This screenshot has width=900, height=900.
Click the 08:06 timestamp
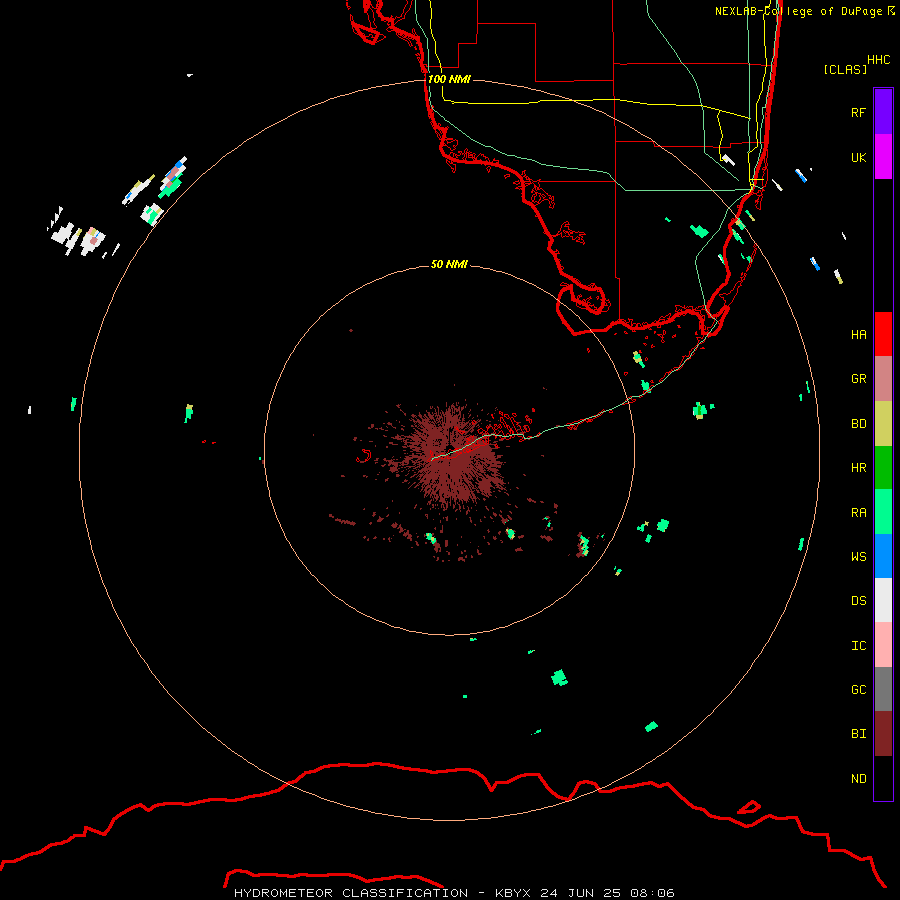click(x=652, y=893)
